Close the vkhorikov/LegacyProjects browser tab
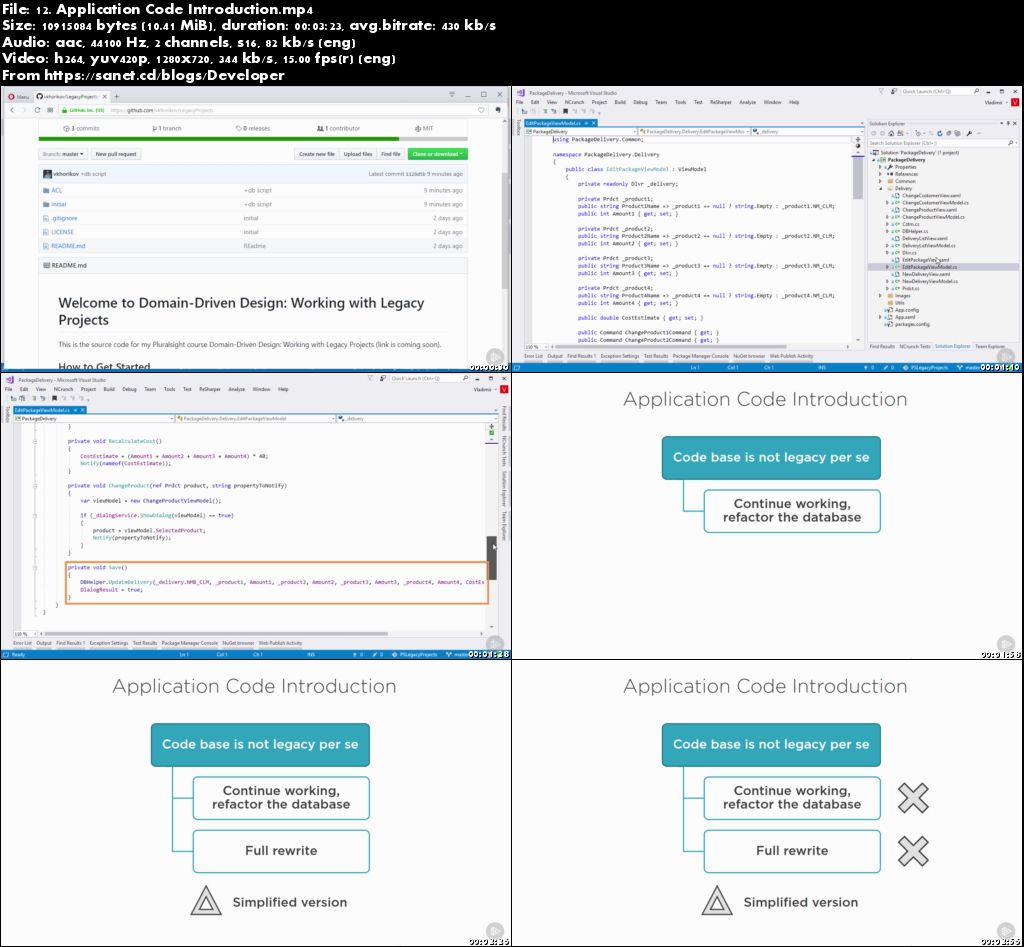 pyautogui.click(x=104, y=96)
